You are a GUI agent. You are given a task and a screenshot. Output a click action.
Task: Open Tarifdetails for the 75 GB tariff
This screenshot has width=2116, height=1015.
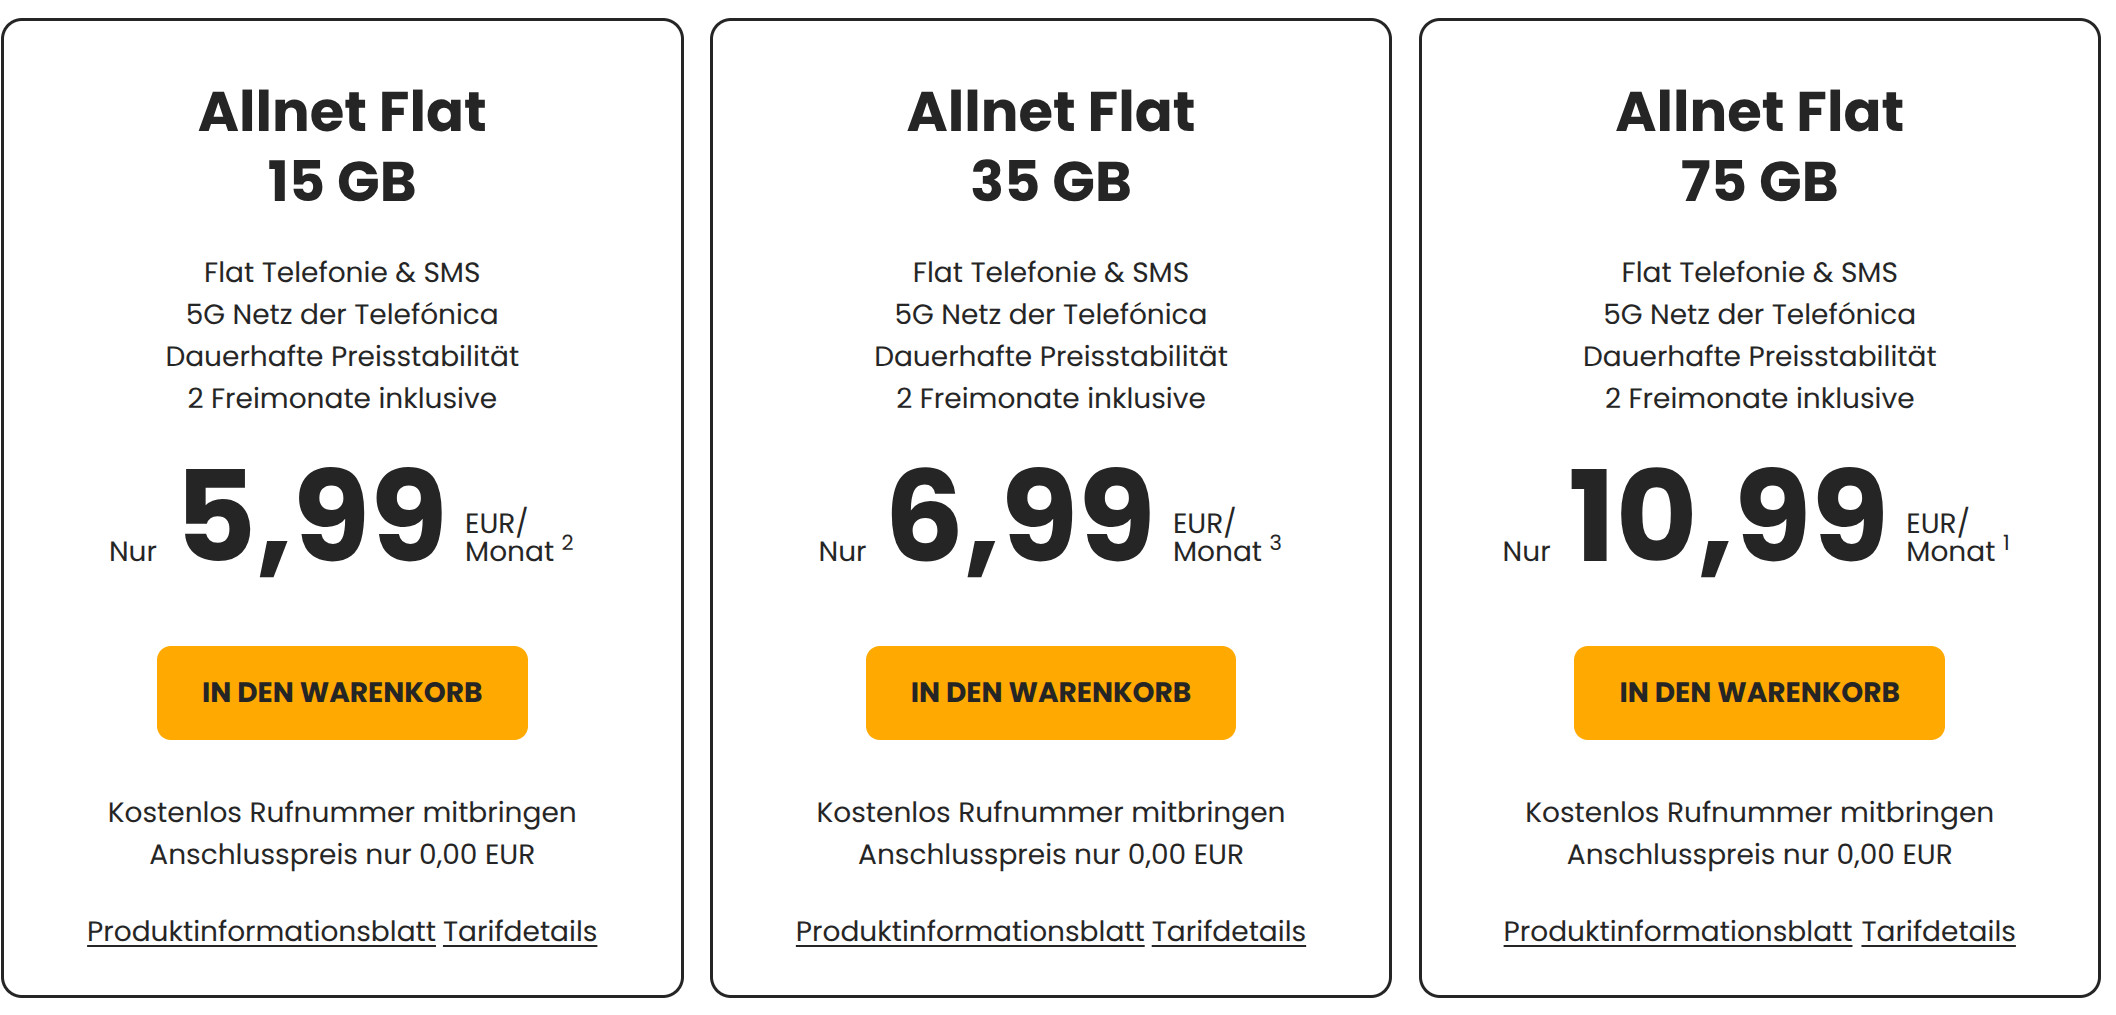pos(1937,930)
